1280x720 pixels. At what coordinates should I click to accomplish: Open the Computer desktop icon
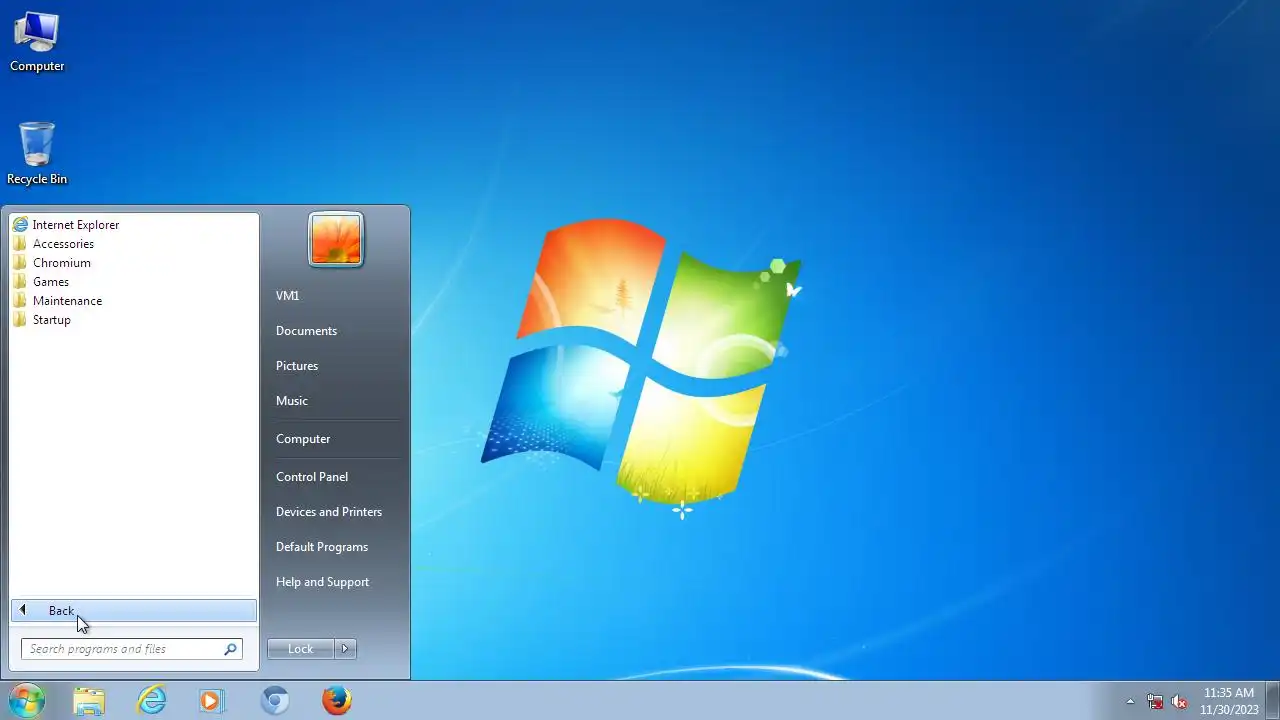pyautogui.click(x=37, y=42)
